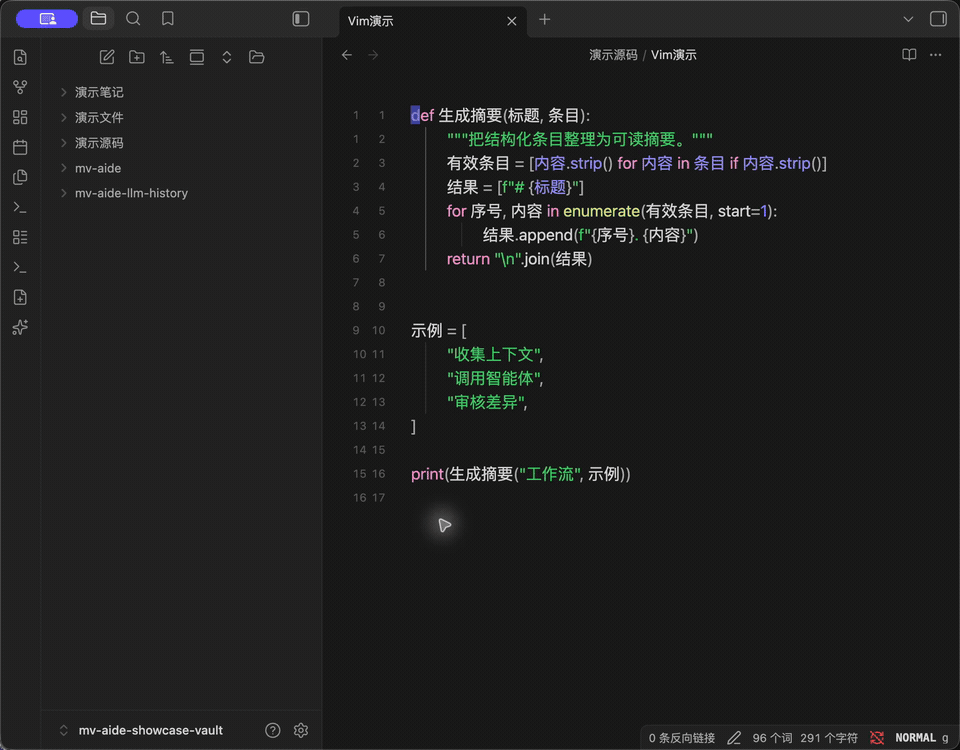Expand the mv-aide folder

[98, 168]
